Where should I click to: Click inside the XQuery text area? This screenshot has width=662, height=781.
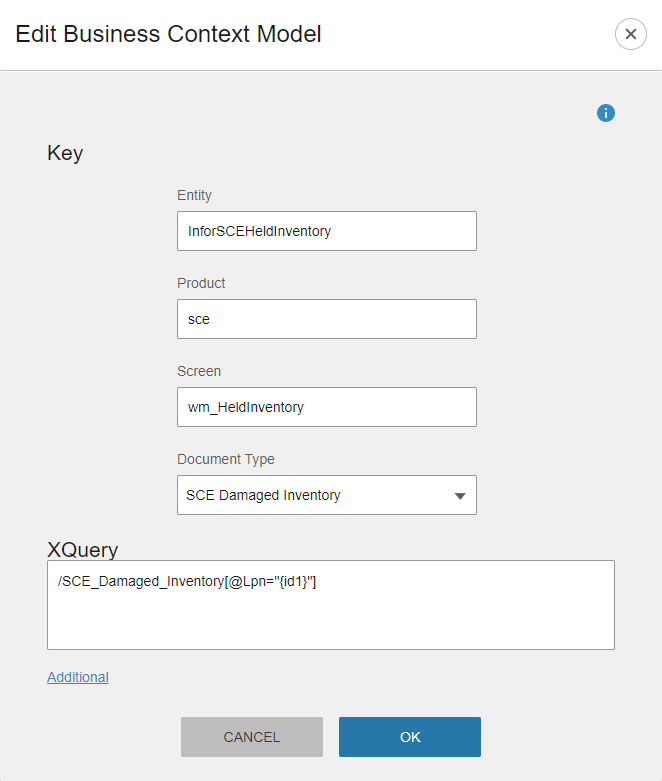330,615
